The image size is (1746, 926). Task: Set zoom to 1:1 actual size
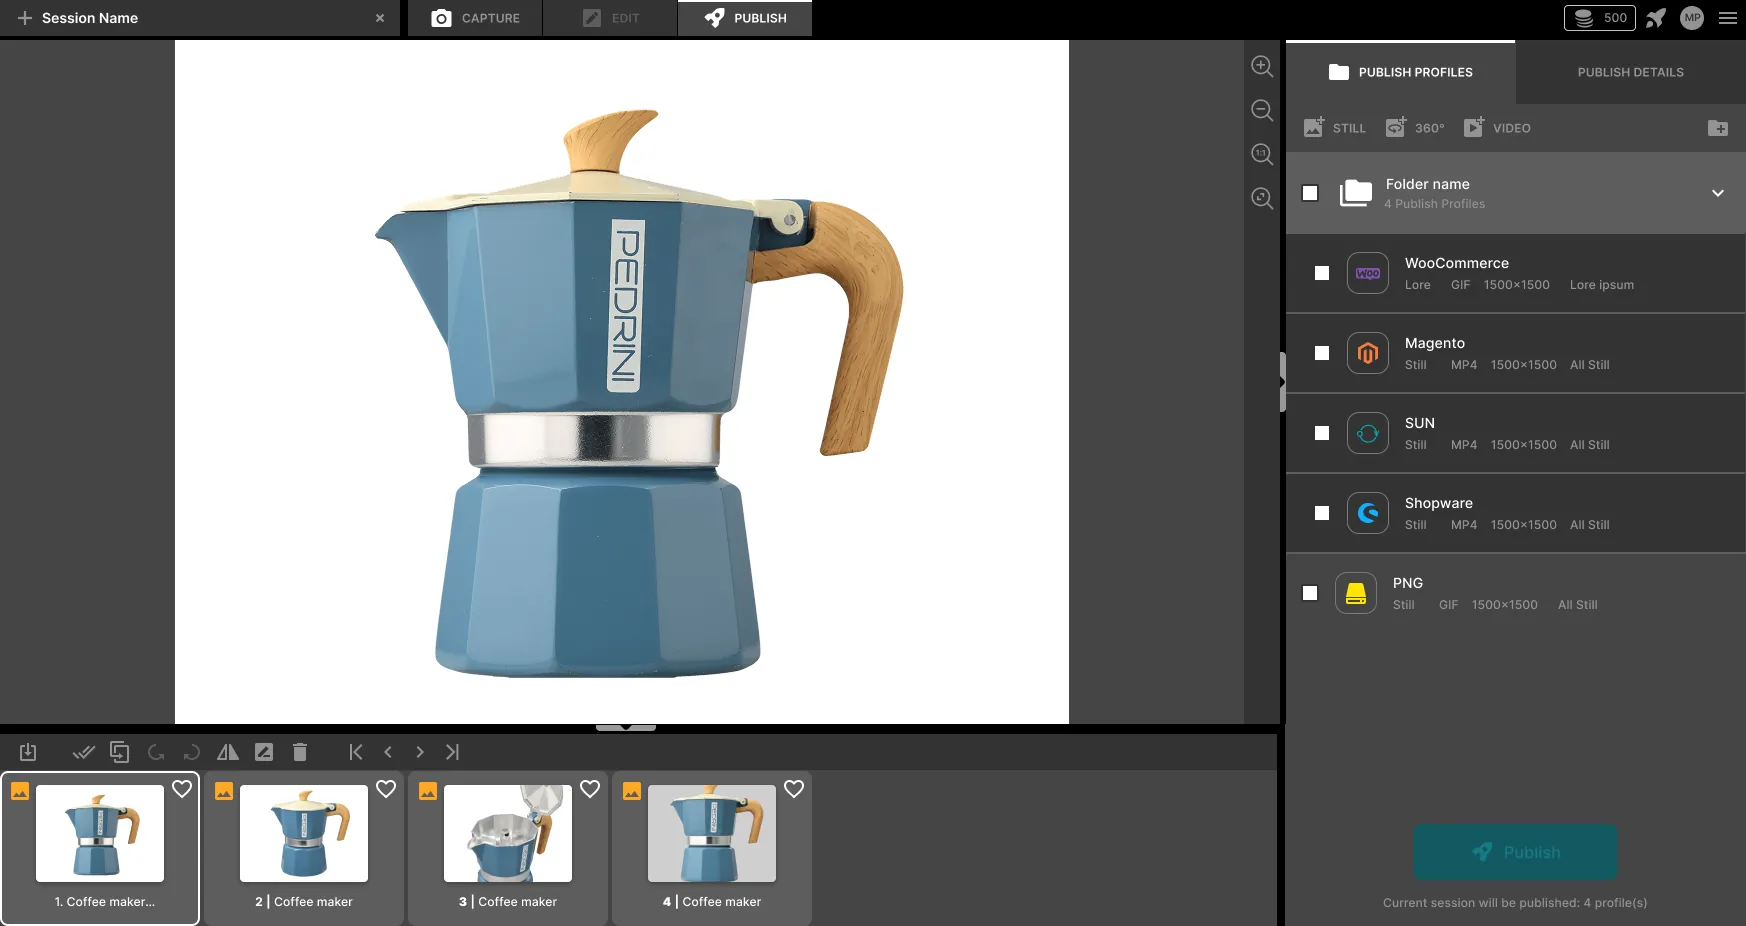pyautogui.click(x=1262, y=154)
